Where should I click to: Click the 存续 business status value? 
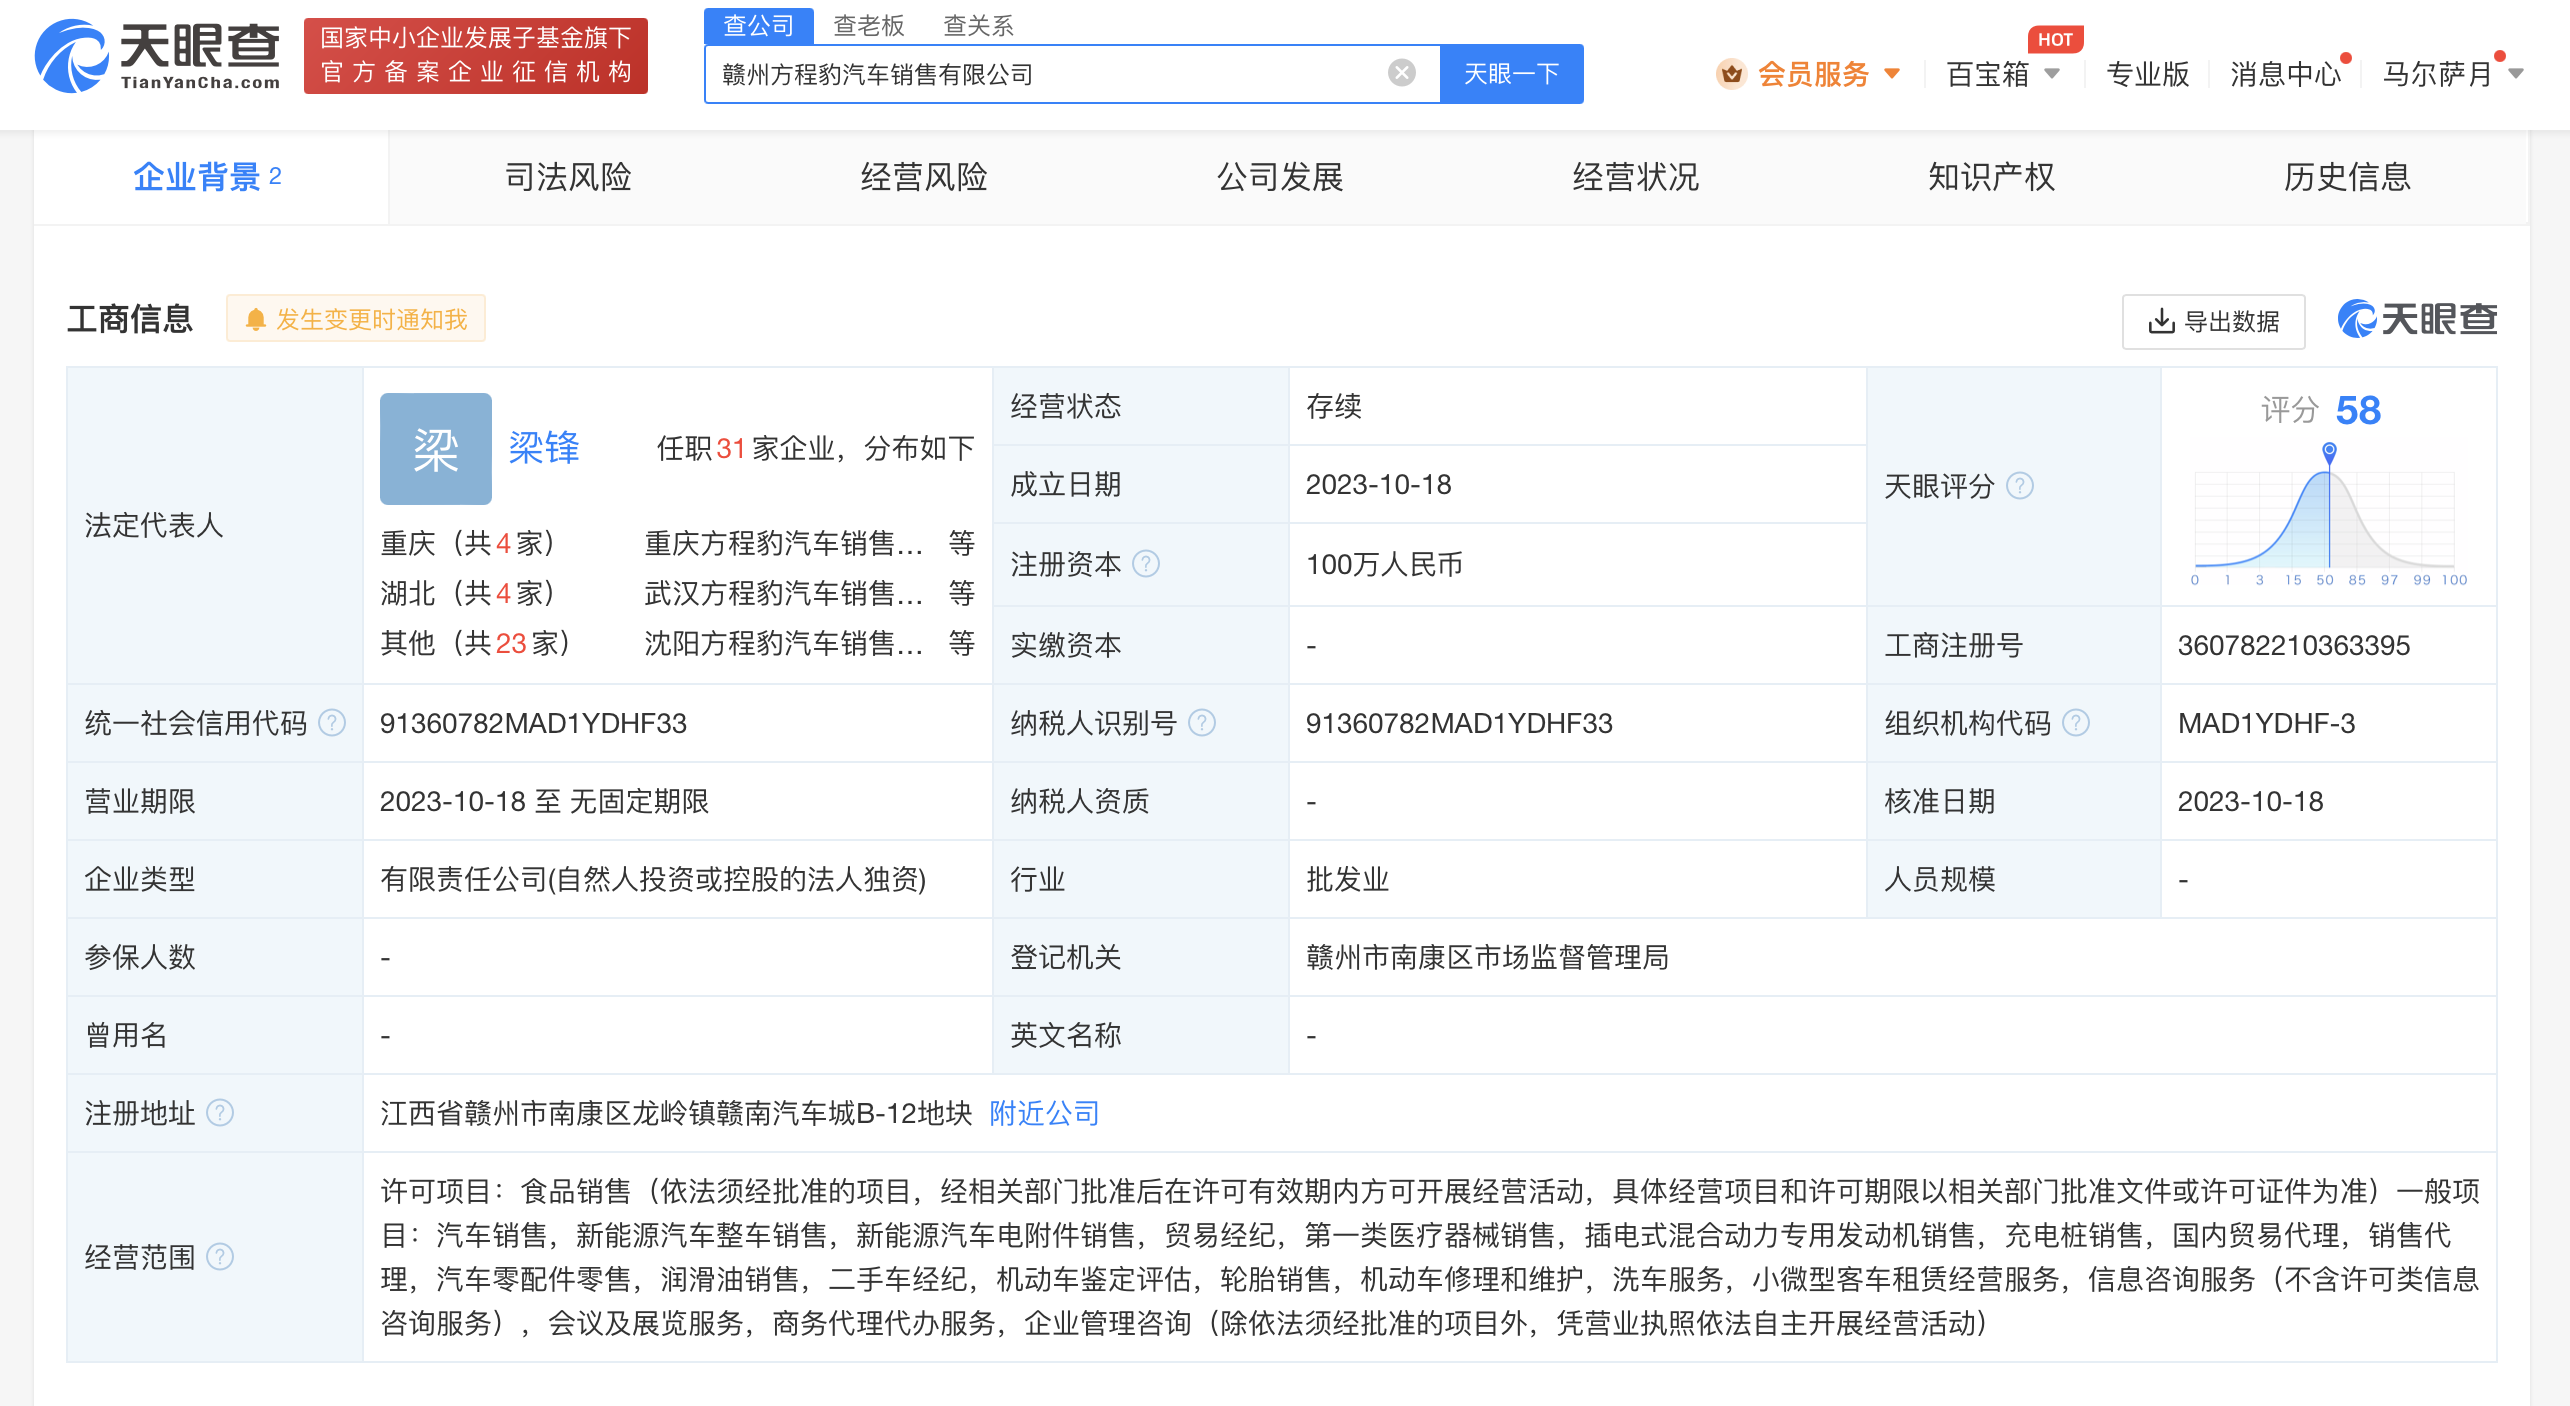[1334, 407]
